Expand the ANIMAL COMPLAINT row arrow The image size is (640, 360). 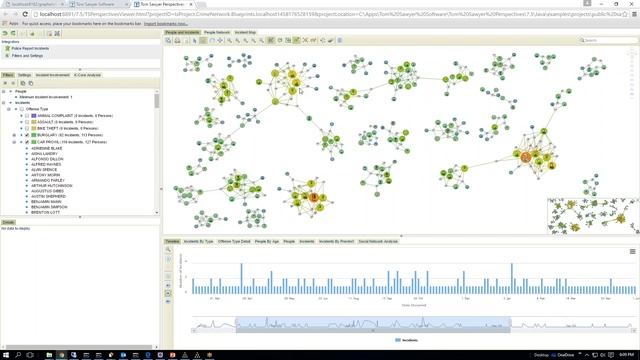(22, 116)
